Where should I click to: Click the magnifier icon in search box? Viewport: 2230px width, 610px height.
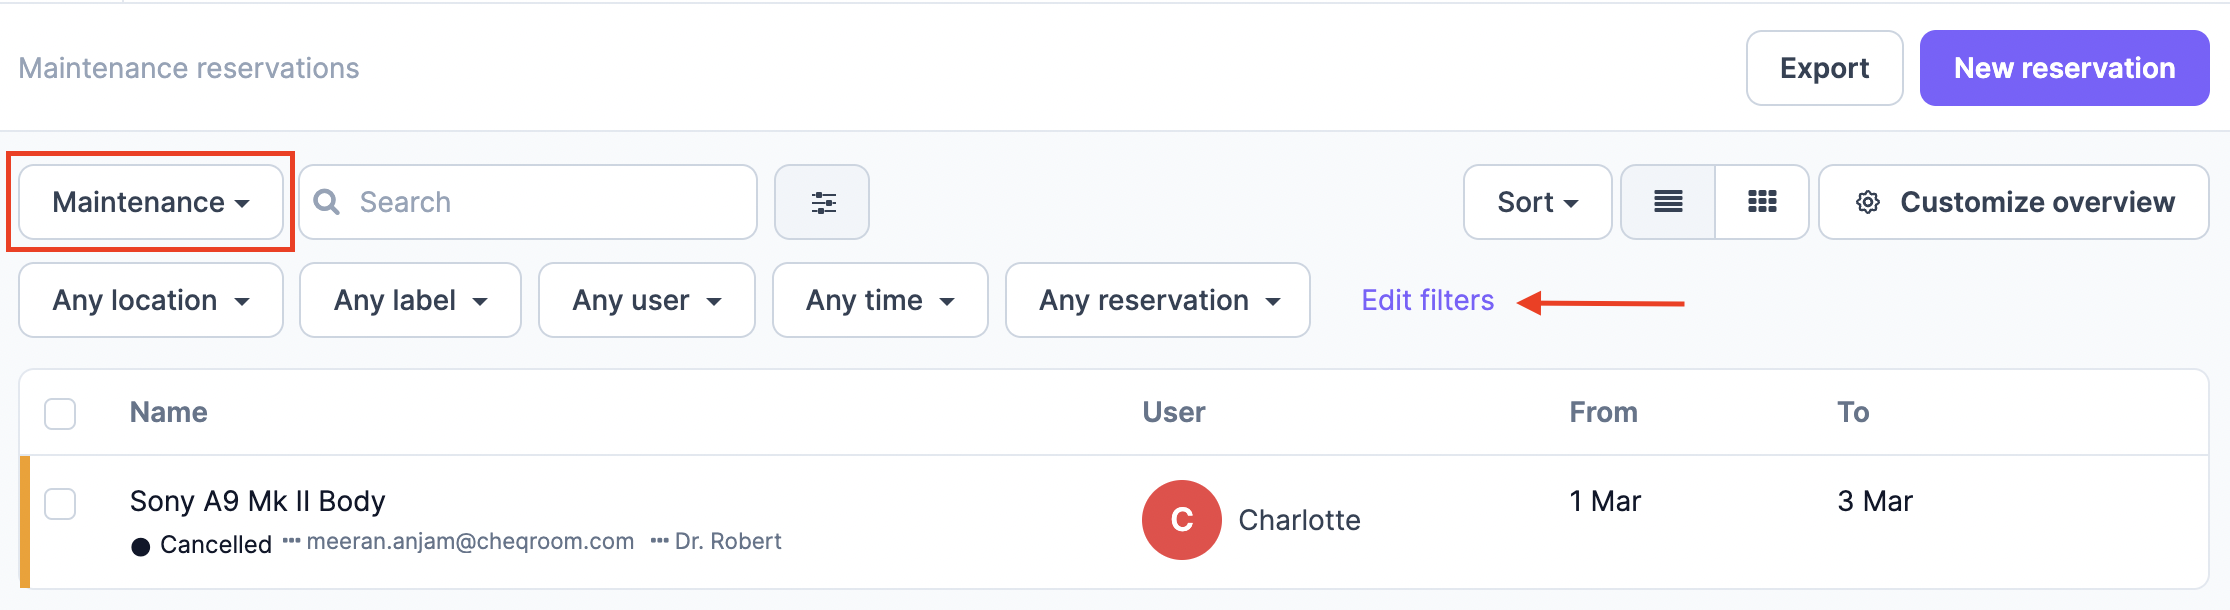327,202
